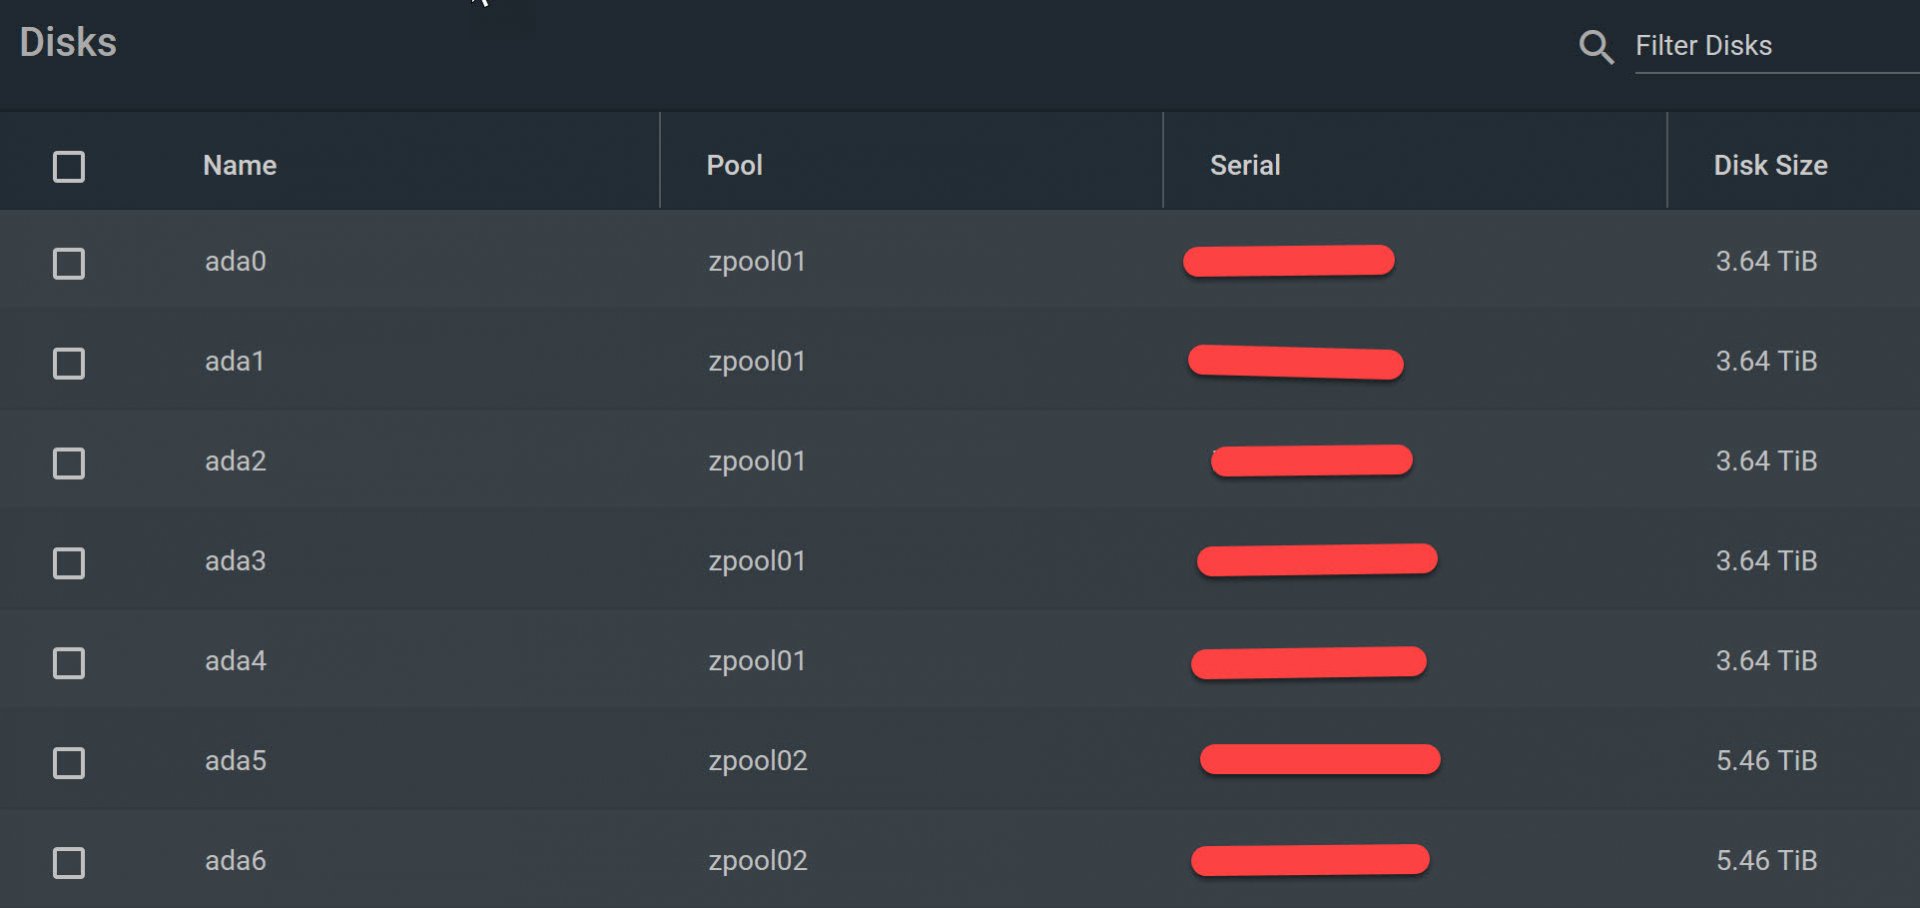Select the checkbox for ada6

point(69,863)
